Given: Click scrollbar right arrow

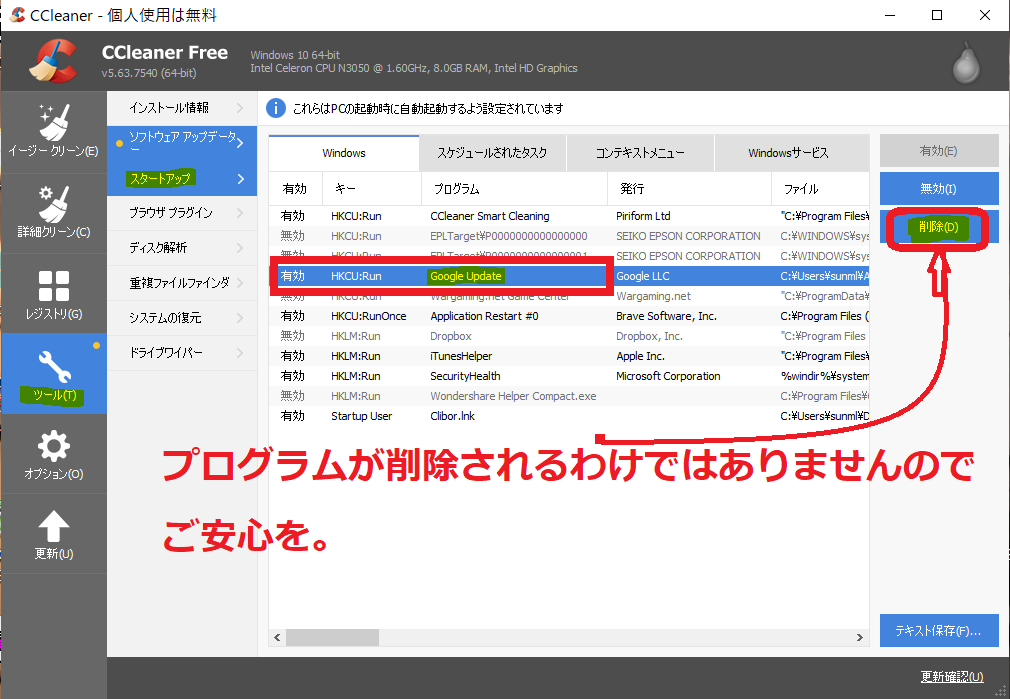Looking at the screenshot, I should tap(860, 637).
